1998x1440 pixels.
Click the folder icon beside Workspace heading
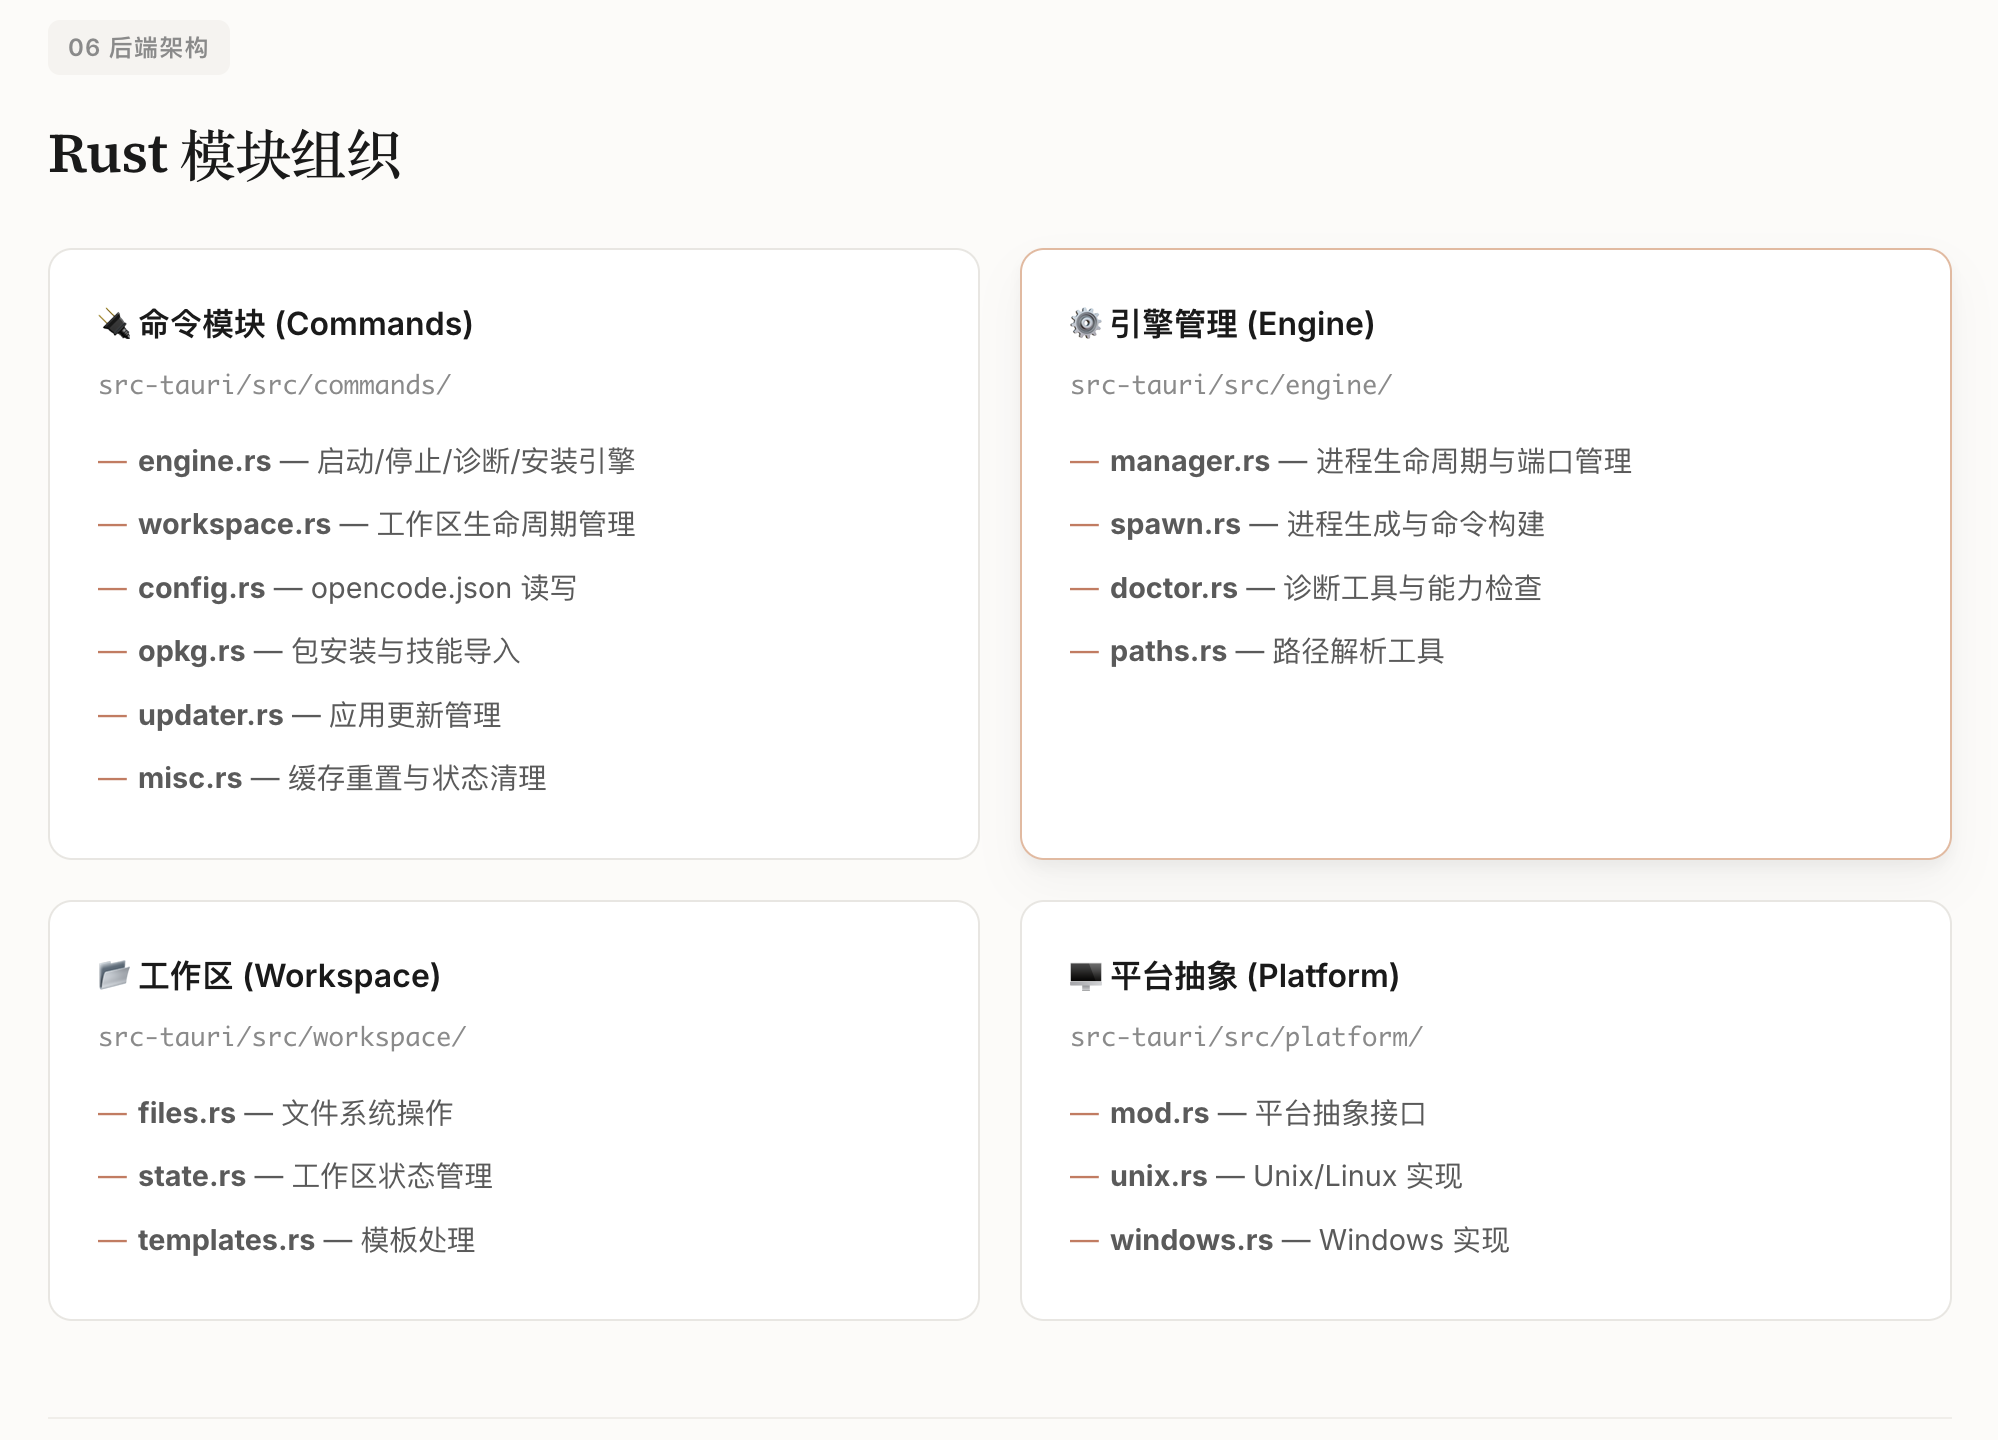pos(114,975)
